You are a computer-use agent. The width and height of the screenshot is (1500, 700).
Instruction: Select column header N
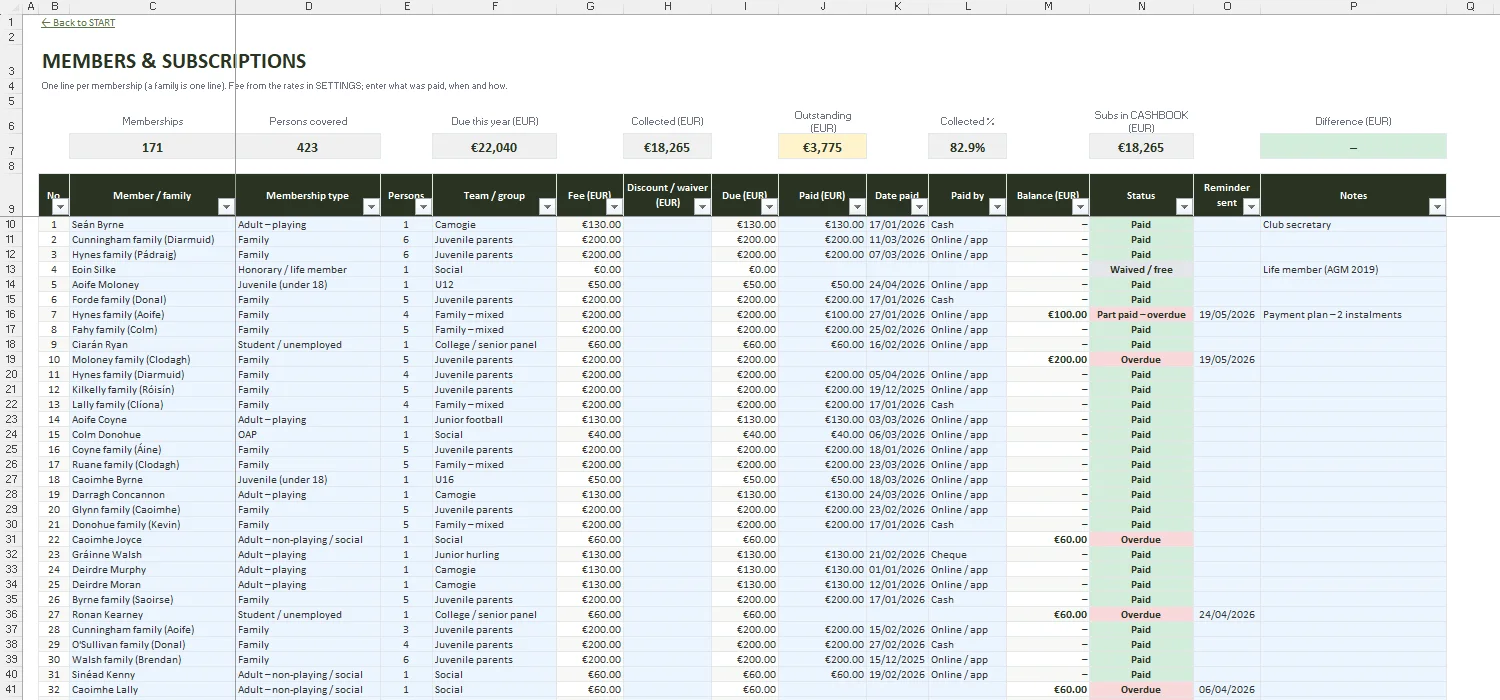pyautogui.click(x=1141, y=6)
